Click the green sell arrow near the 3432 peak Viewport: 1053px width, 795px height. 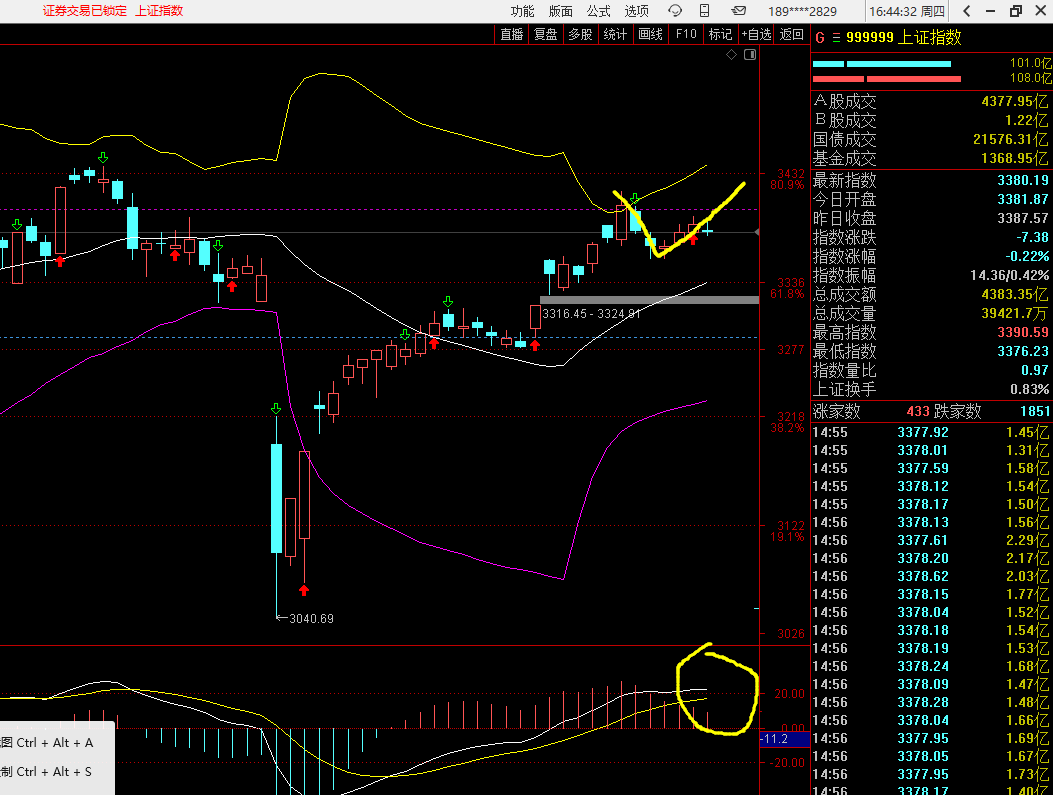[x=103, y=158]
